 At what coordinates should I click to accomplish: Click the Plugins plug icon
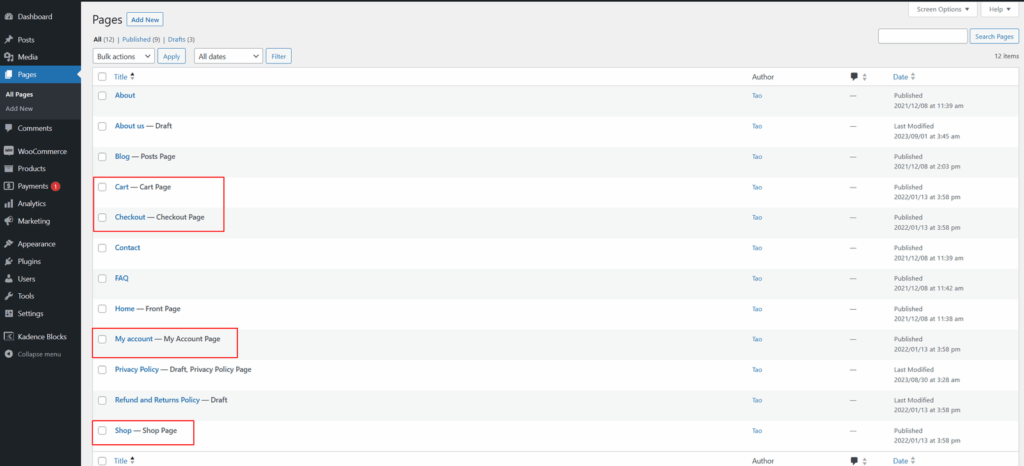click(9, 261)
